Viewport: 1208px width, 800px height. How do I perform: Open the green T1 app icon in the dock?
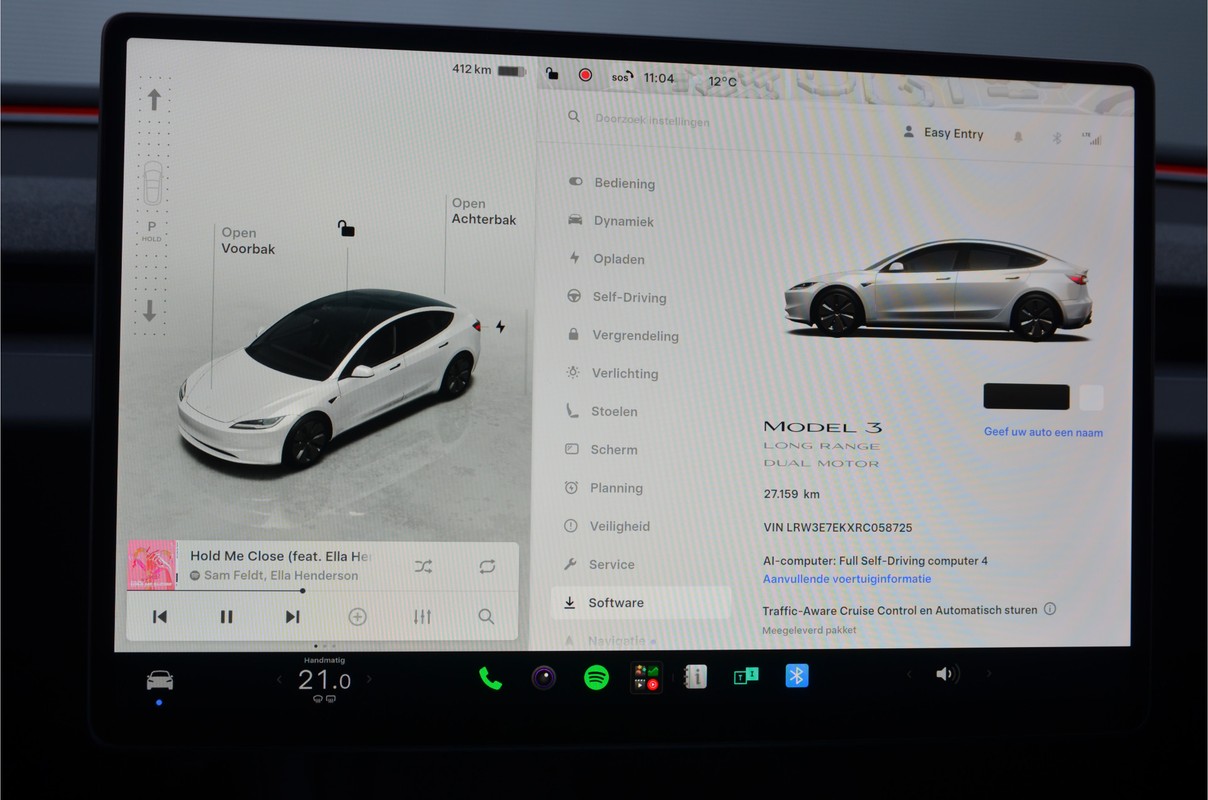746,677
